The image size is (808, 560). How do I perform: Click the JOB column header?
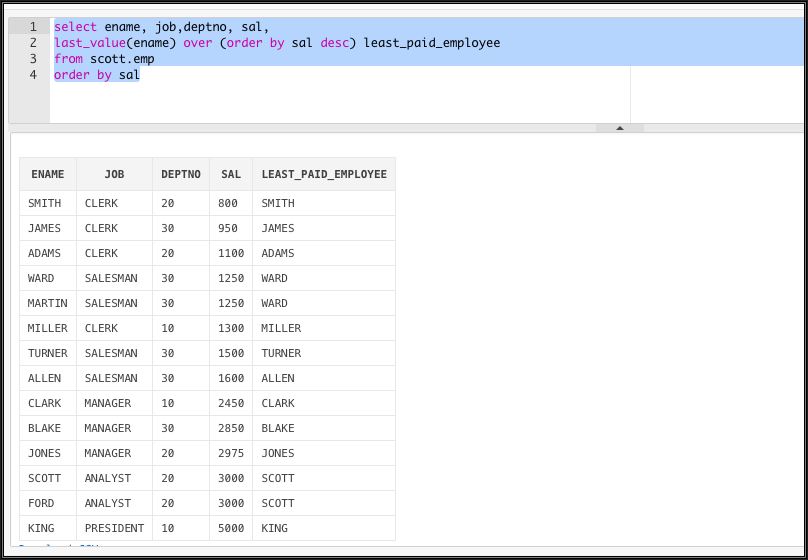[114, 174]
